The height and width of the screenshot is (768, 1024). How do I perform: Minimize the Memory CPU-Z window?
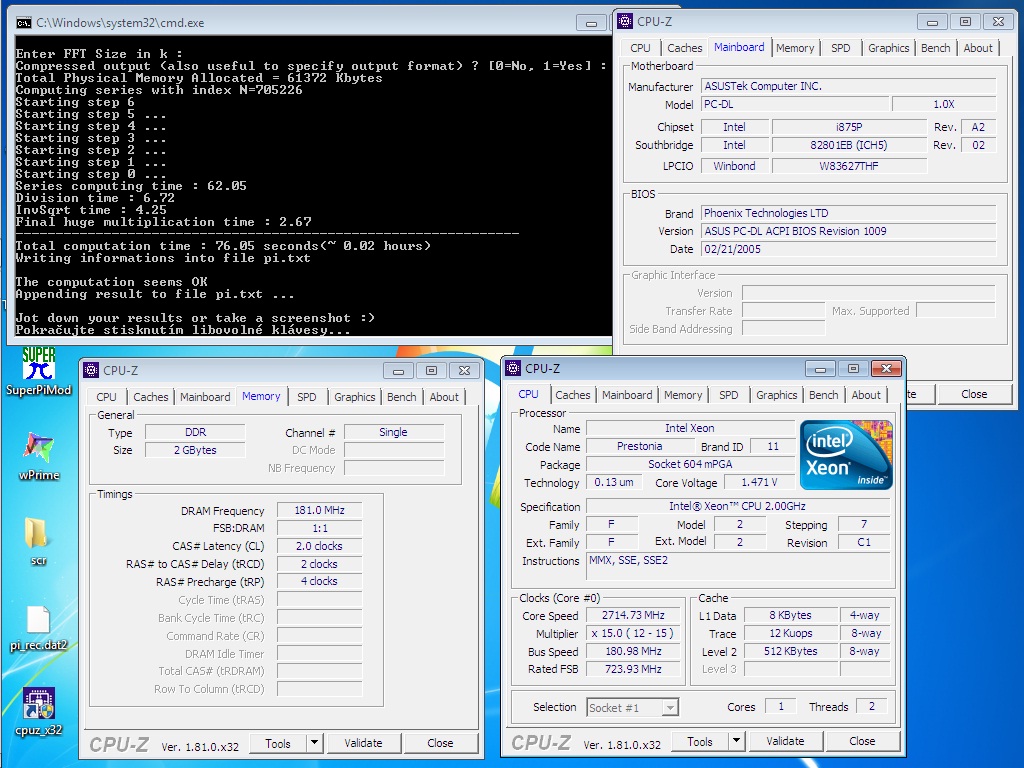pyautogui.click(x=398, y=371)
